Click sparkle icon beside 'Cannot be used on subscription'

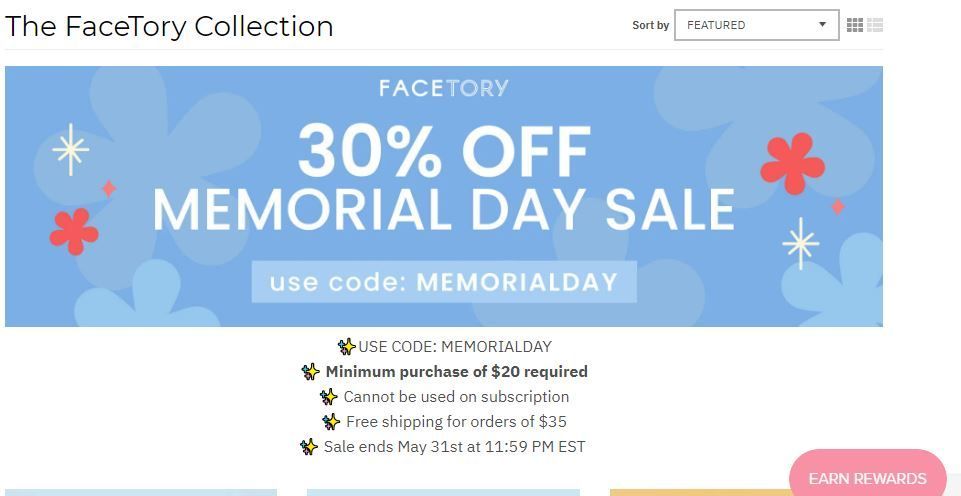click(x=329, y=397)
